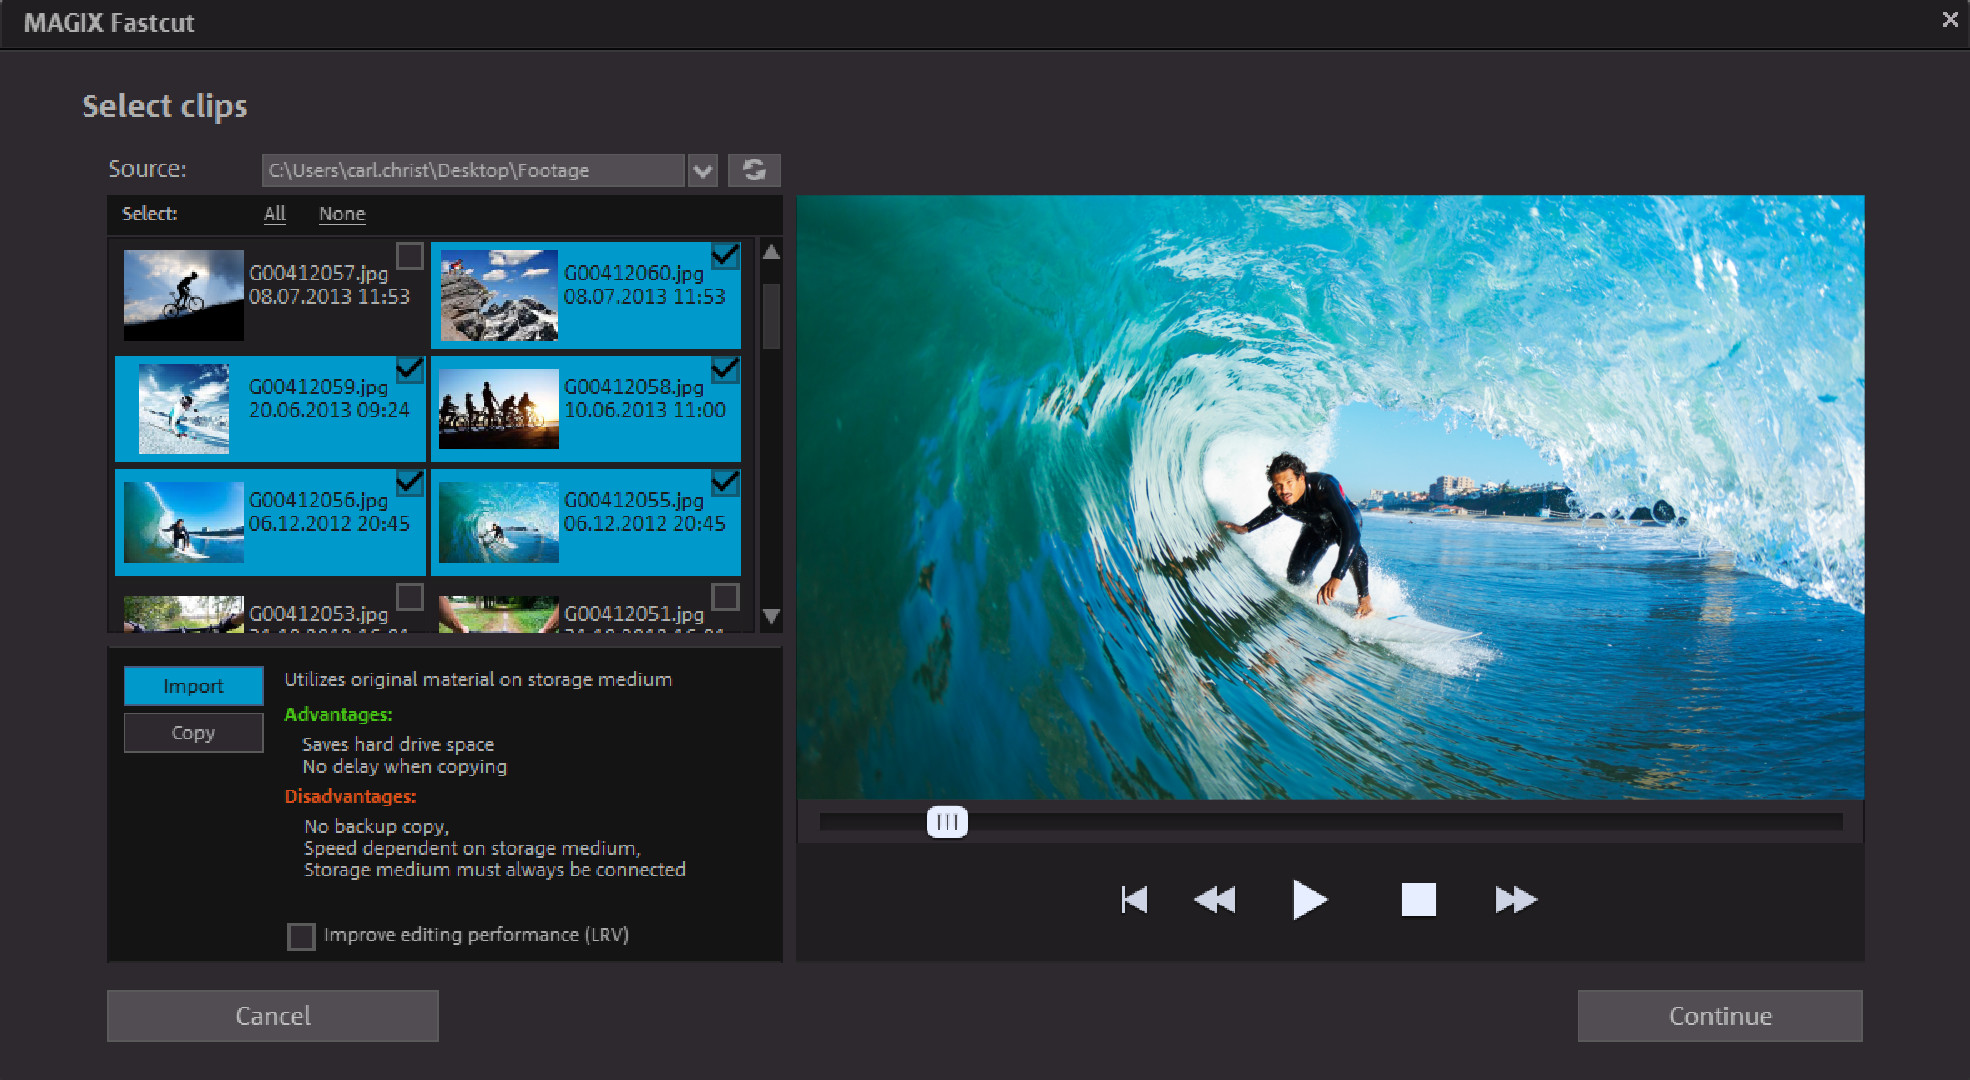Select the G00412058.jpg cyclists thumbnail
Screen dimensions: 1970x1080
click(499, 409)
